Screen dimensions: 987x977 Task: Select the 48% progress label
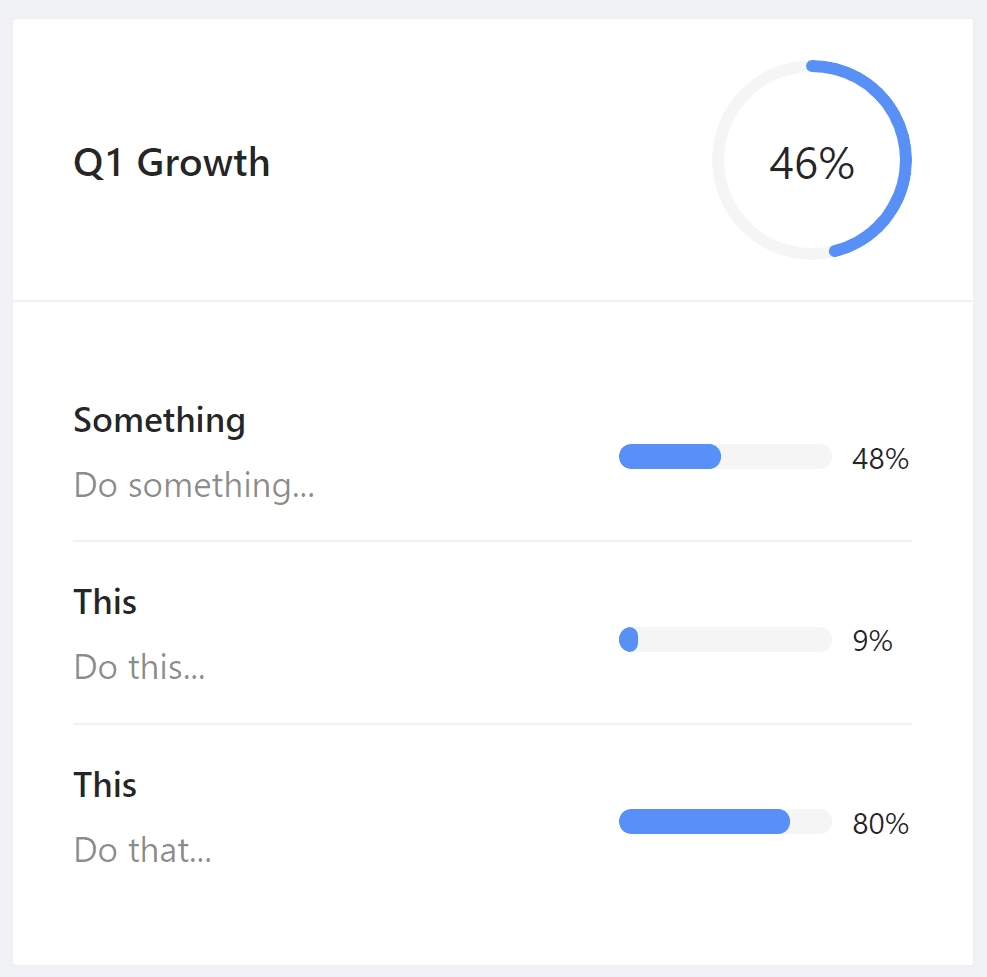880,459
